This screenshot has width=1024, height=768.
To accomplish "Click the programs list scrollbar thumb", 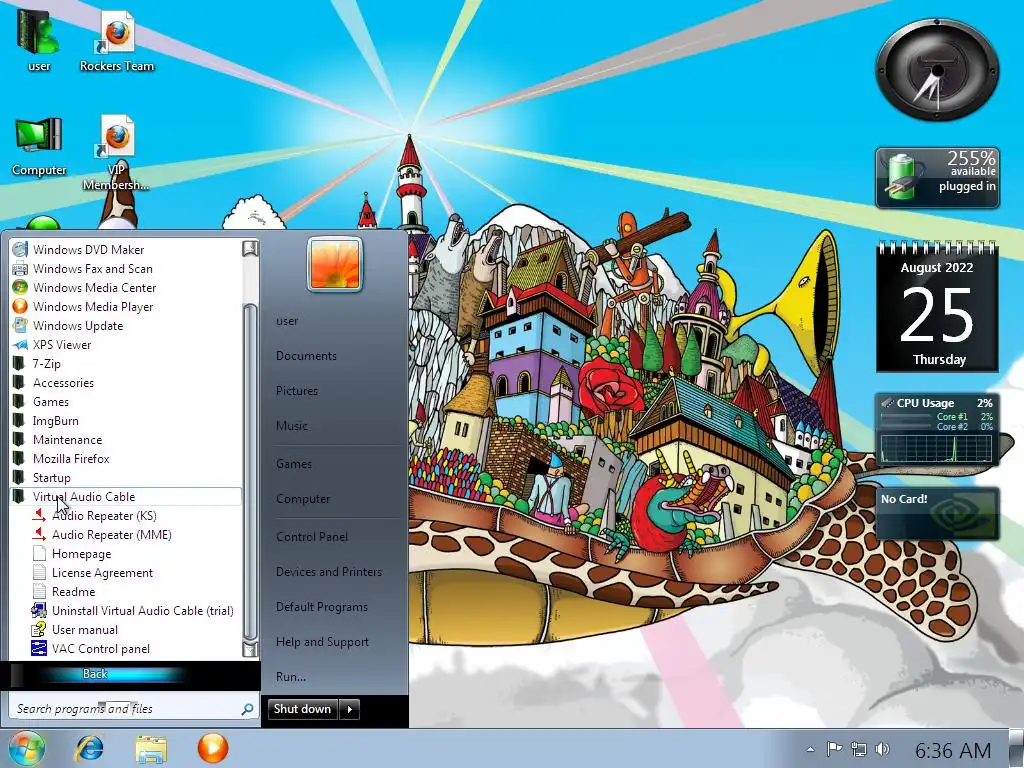I will [x=249, y=472].
